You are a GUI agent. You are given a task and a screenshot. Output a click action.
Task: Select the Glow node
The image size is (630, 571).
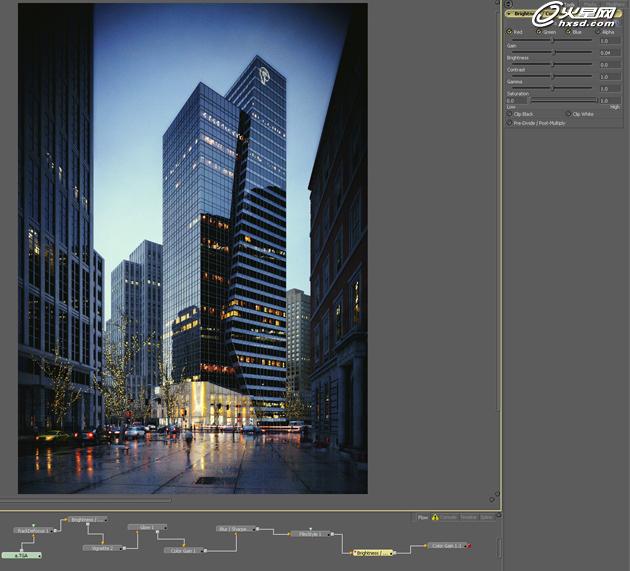[145, 527]
